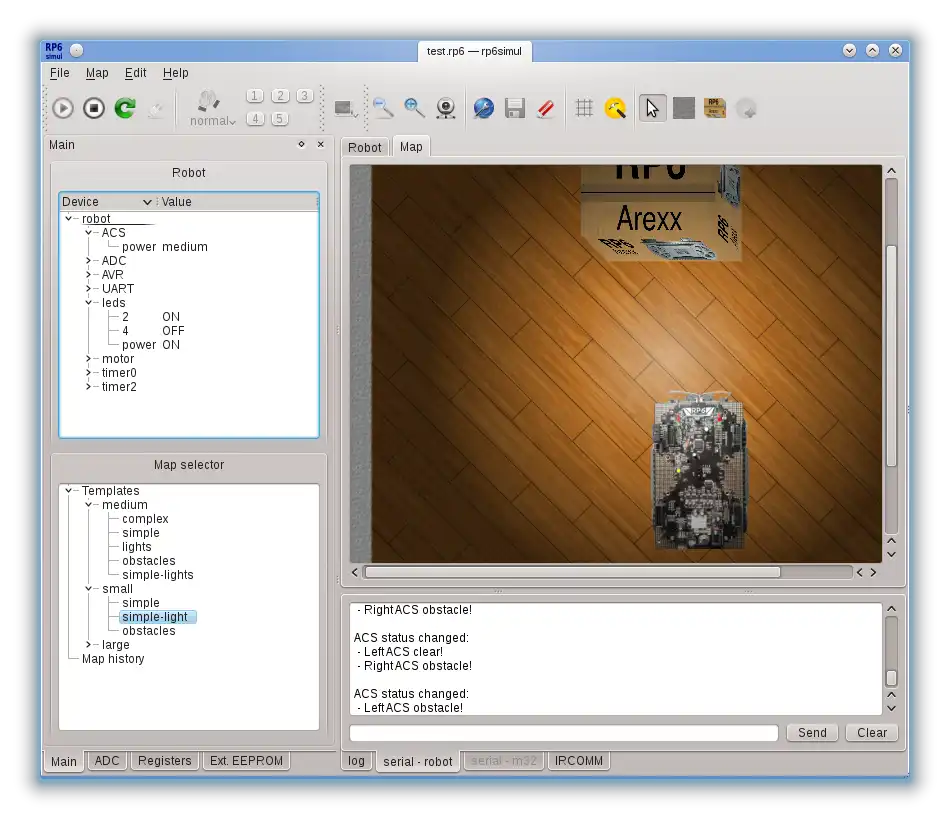Screen dimensions: 950x819
Task: Open map settings wrench-globe icon
Action: point(483,108)
